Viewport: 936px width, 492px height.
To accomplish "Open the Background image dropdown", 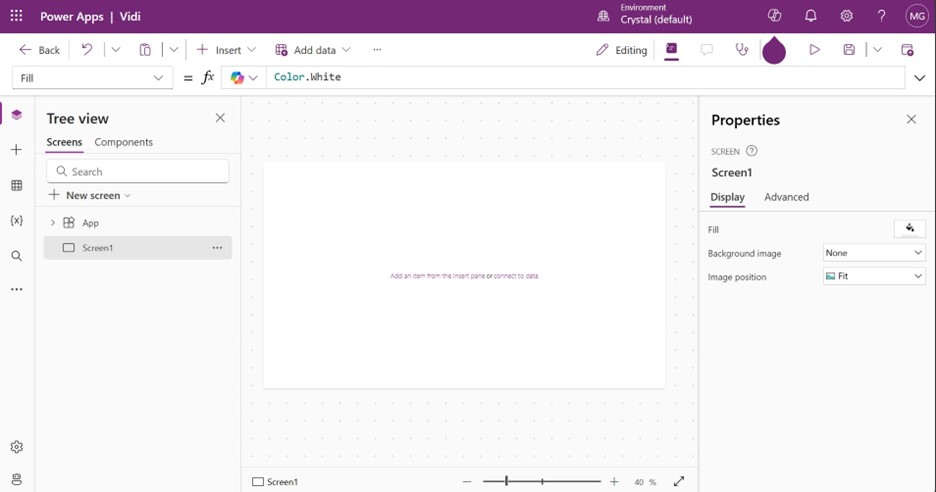I will (874, 253).
